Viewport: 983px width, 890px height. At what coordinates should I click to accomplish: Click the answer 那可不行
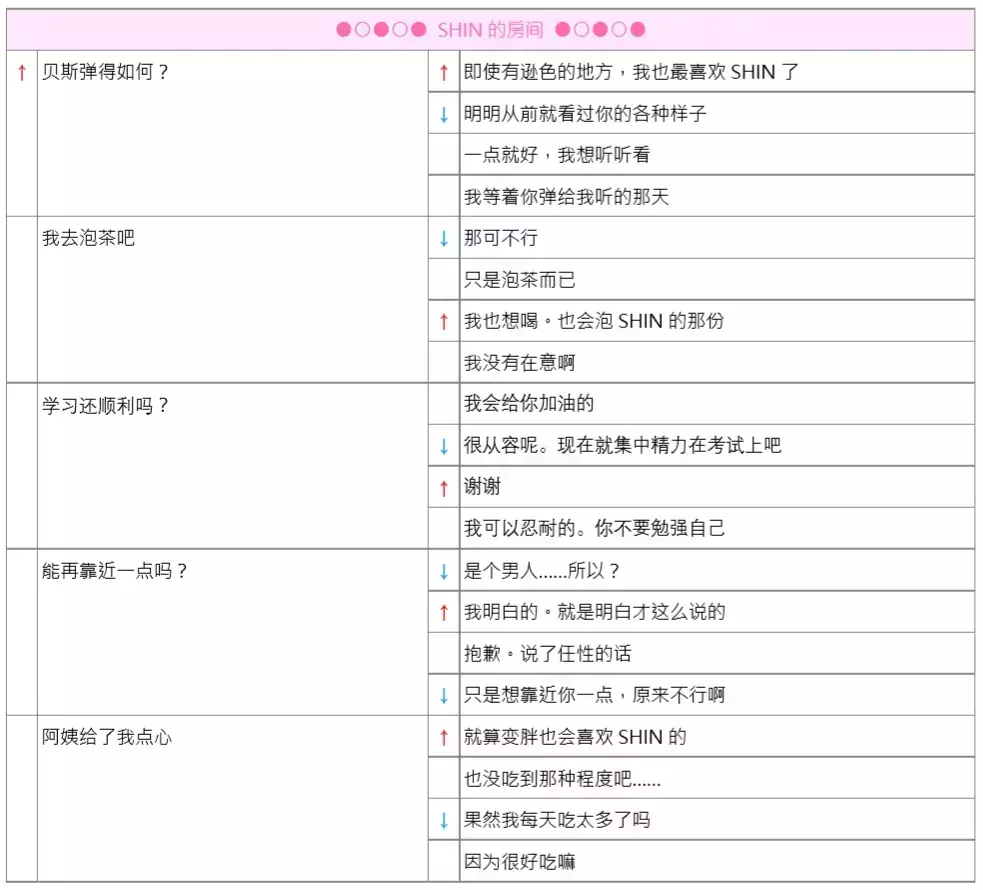[x=501, y=238]
